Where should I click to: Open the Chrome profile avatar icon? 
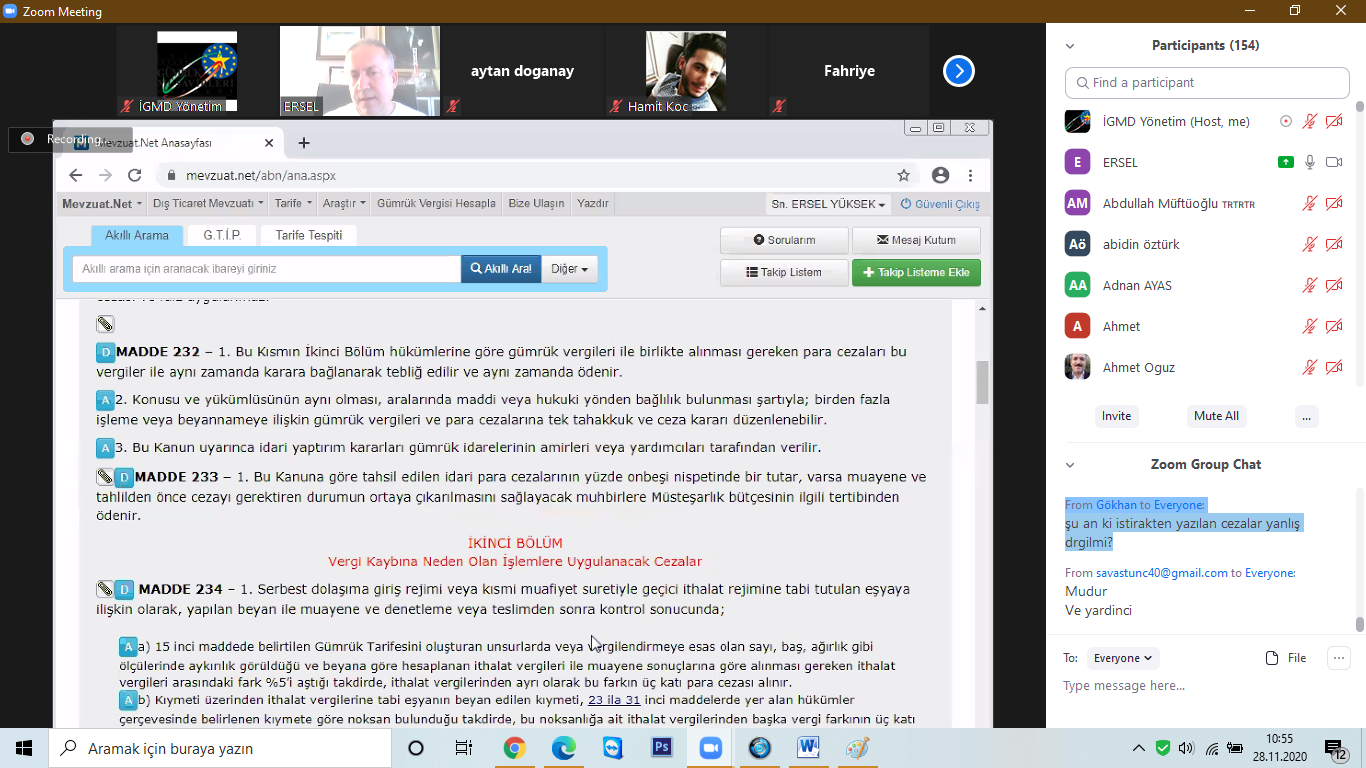940,175
